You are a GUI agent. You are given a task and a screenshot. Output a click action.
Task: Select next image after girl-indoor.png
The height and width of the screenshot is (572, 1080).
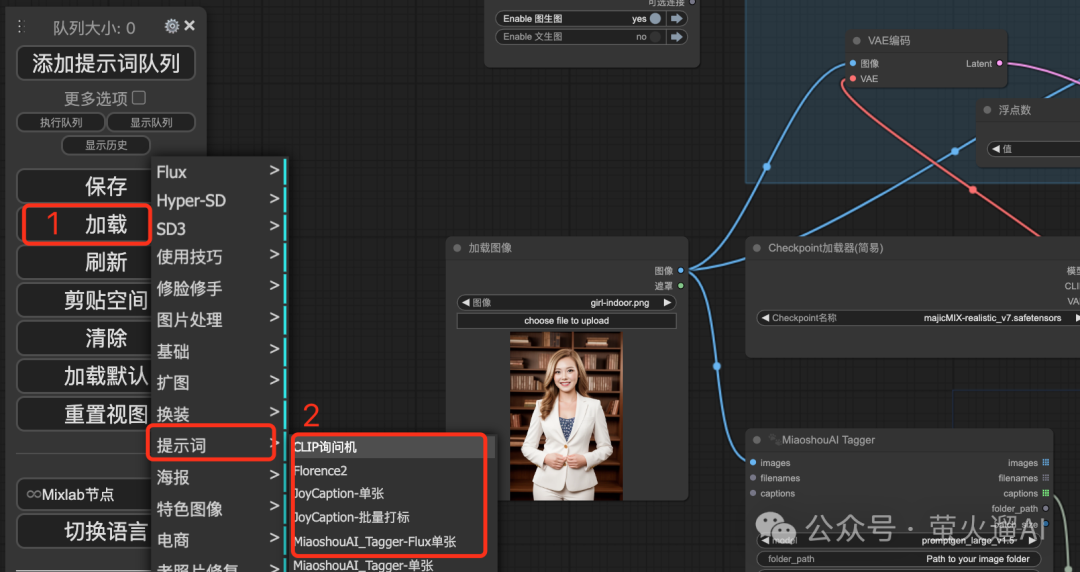point(667,303)
